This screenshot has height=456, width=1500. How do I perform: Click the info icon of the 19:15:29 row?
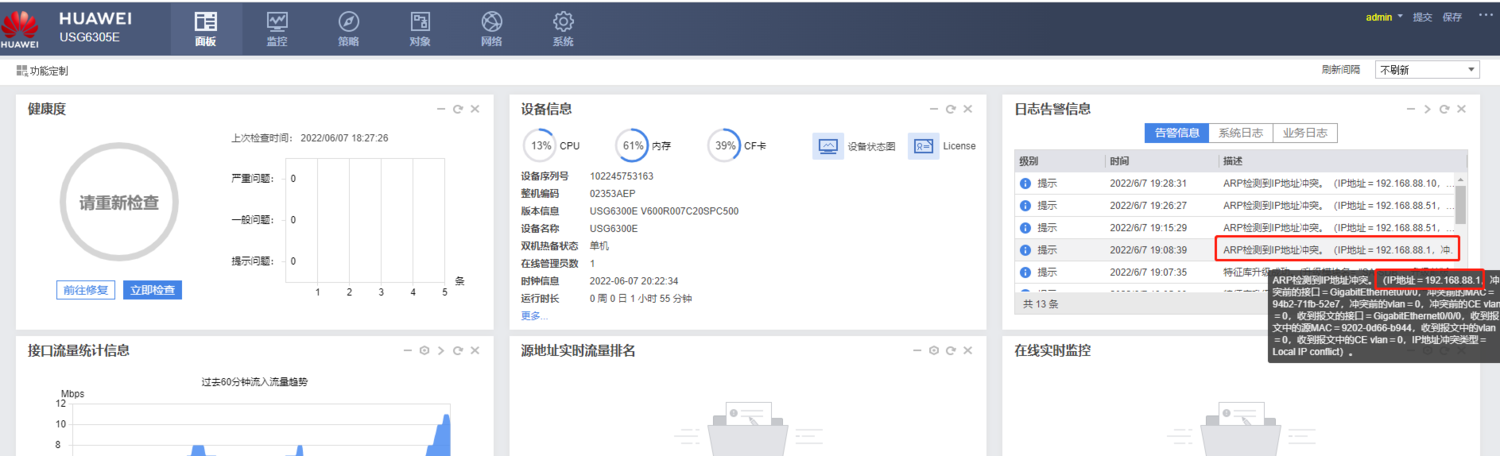click(x=1025, y=228)
